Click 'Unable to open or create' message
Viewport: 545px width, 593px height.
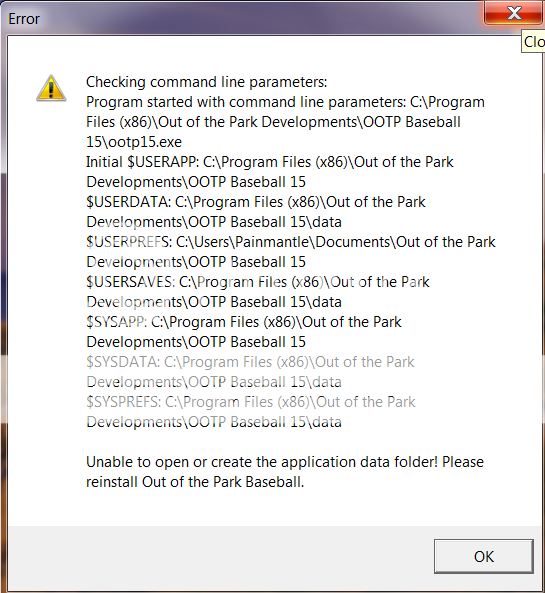285,462
